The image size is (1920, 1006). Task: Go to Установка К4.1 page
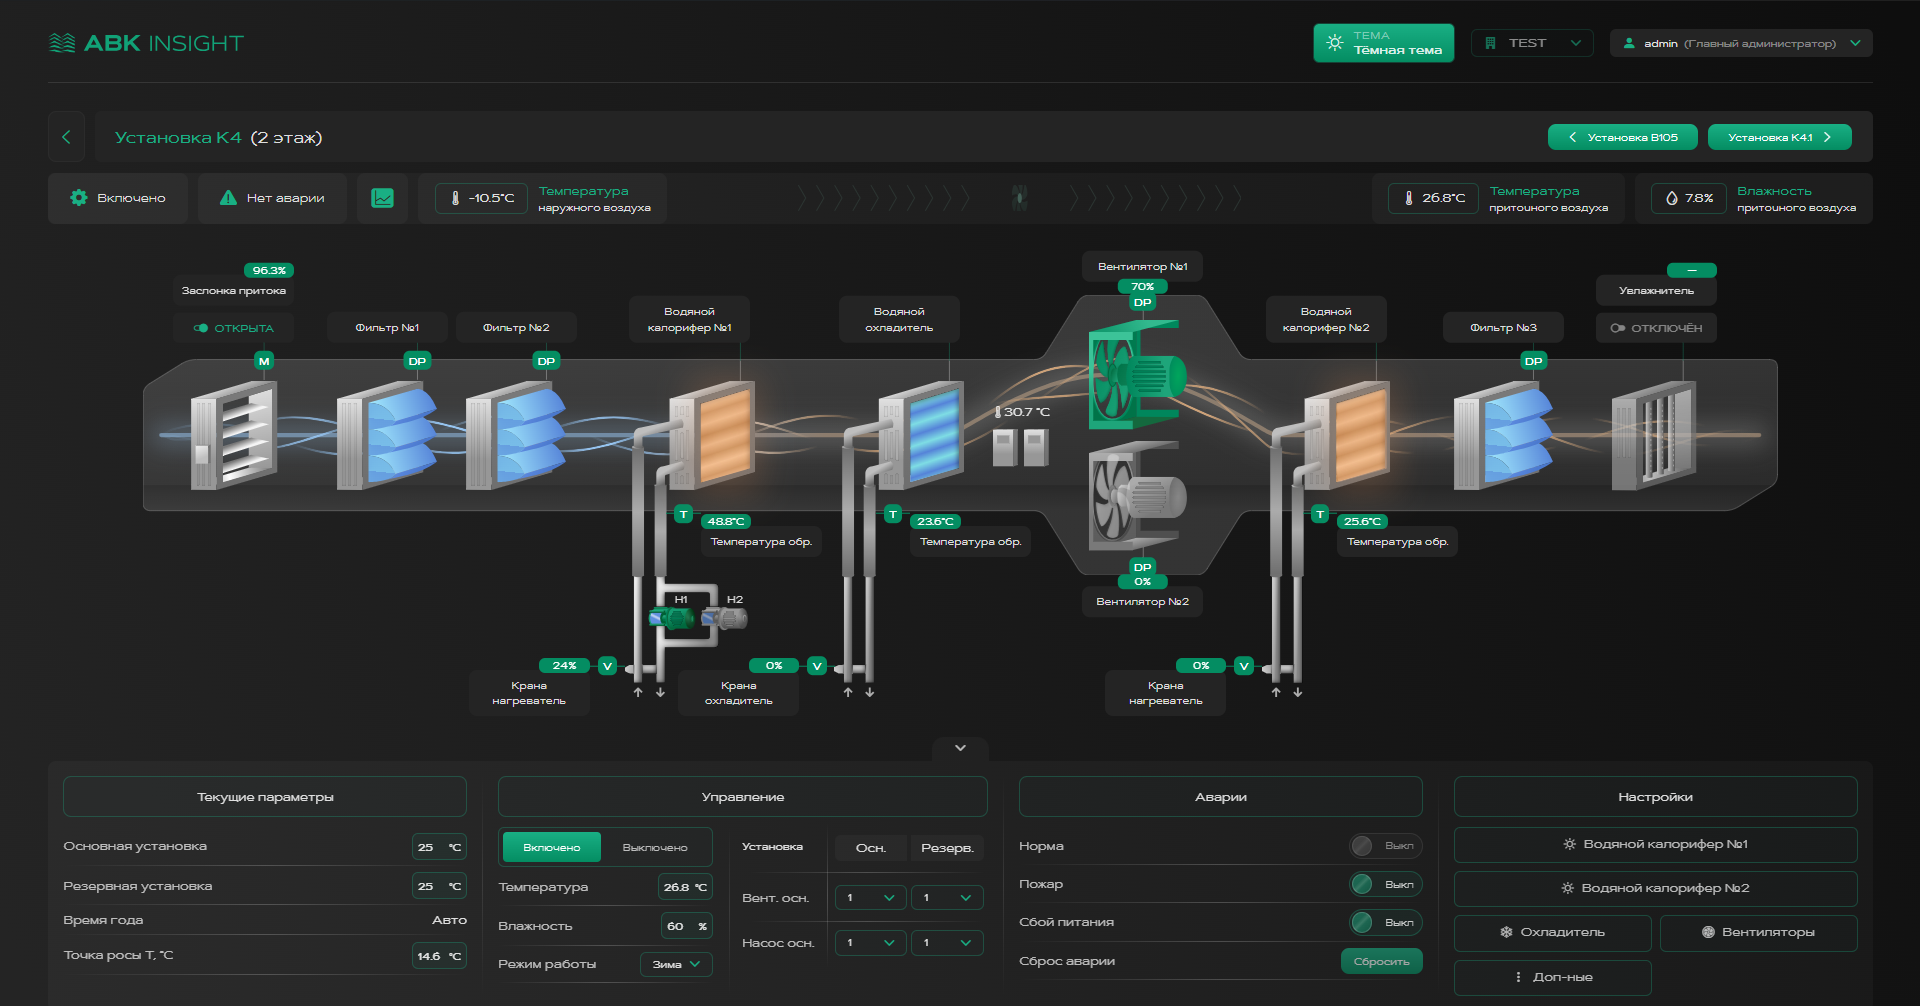tap(1779, 137)
